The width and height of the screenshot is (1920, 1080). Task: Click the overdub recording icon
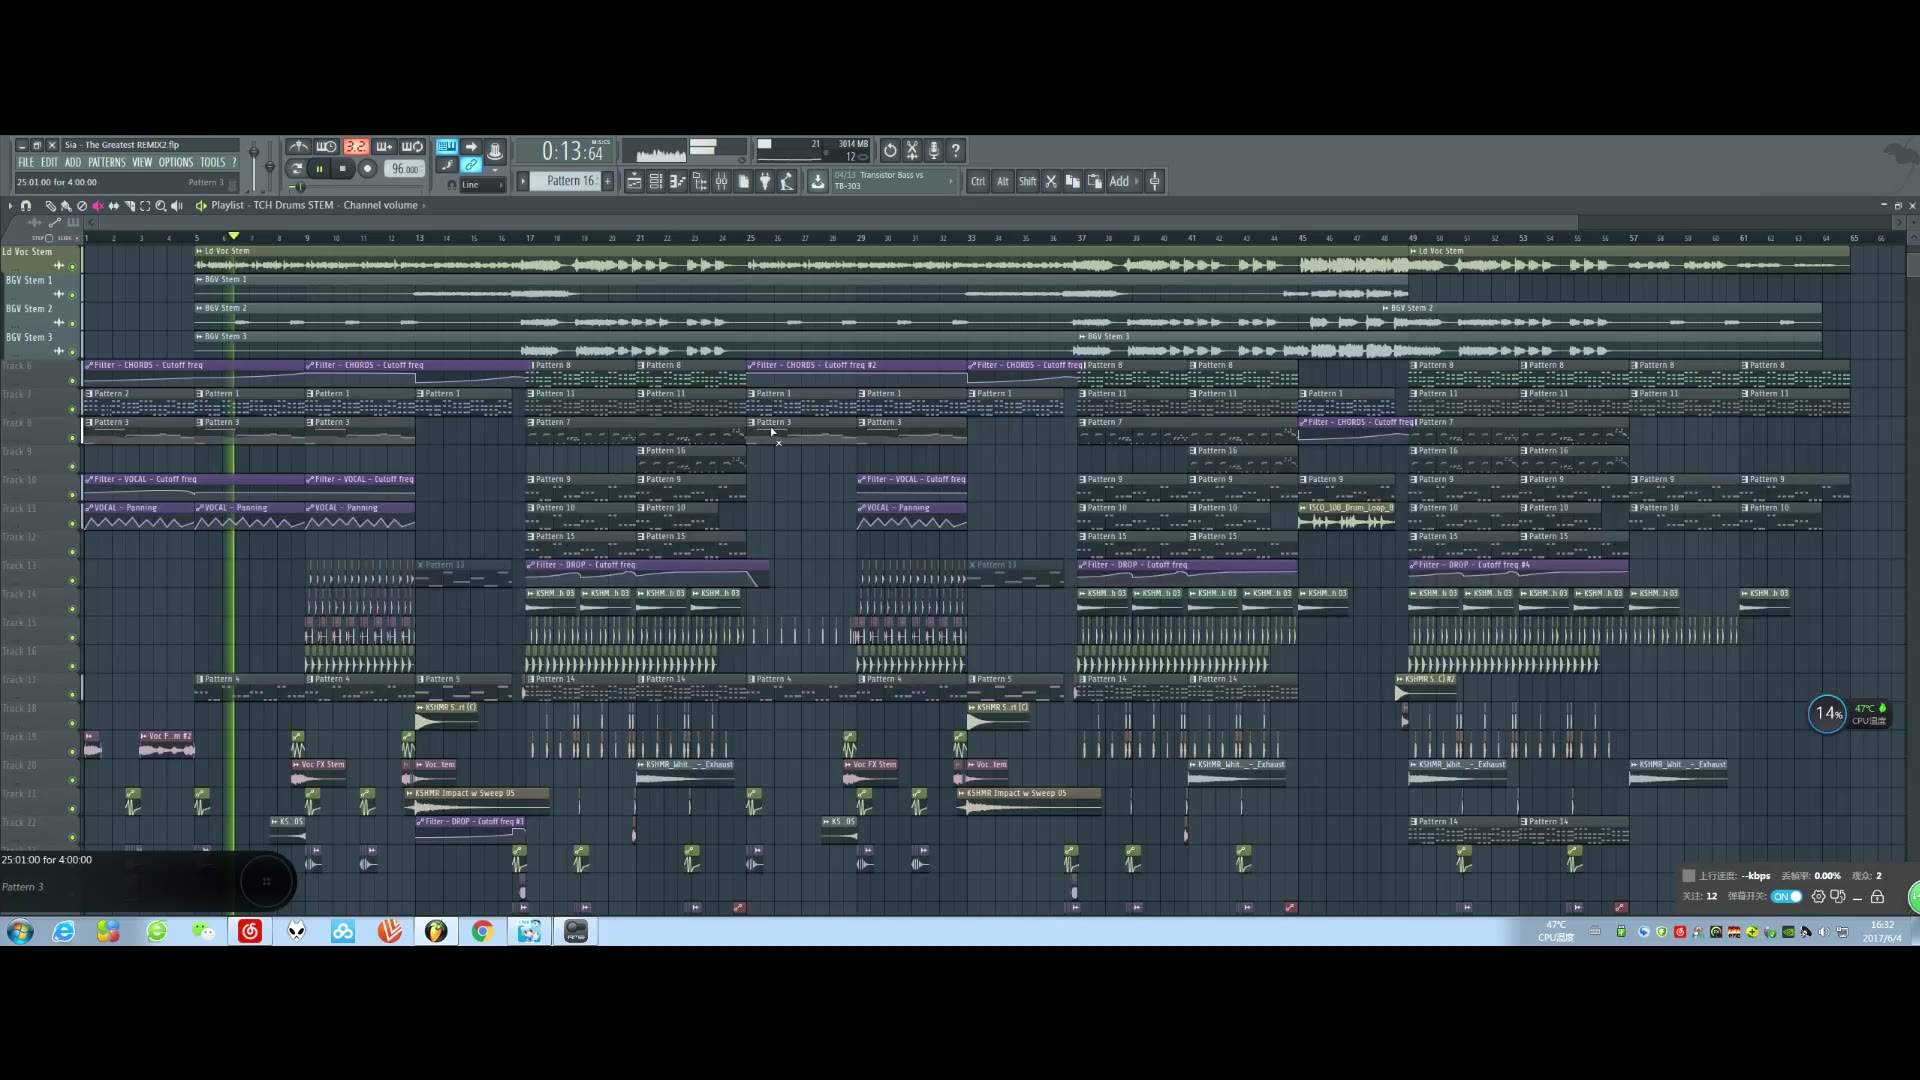pos(384,147)
